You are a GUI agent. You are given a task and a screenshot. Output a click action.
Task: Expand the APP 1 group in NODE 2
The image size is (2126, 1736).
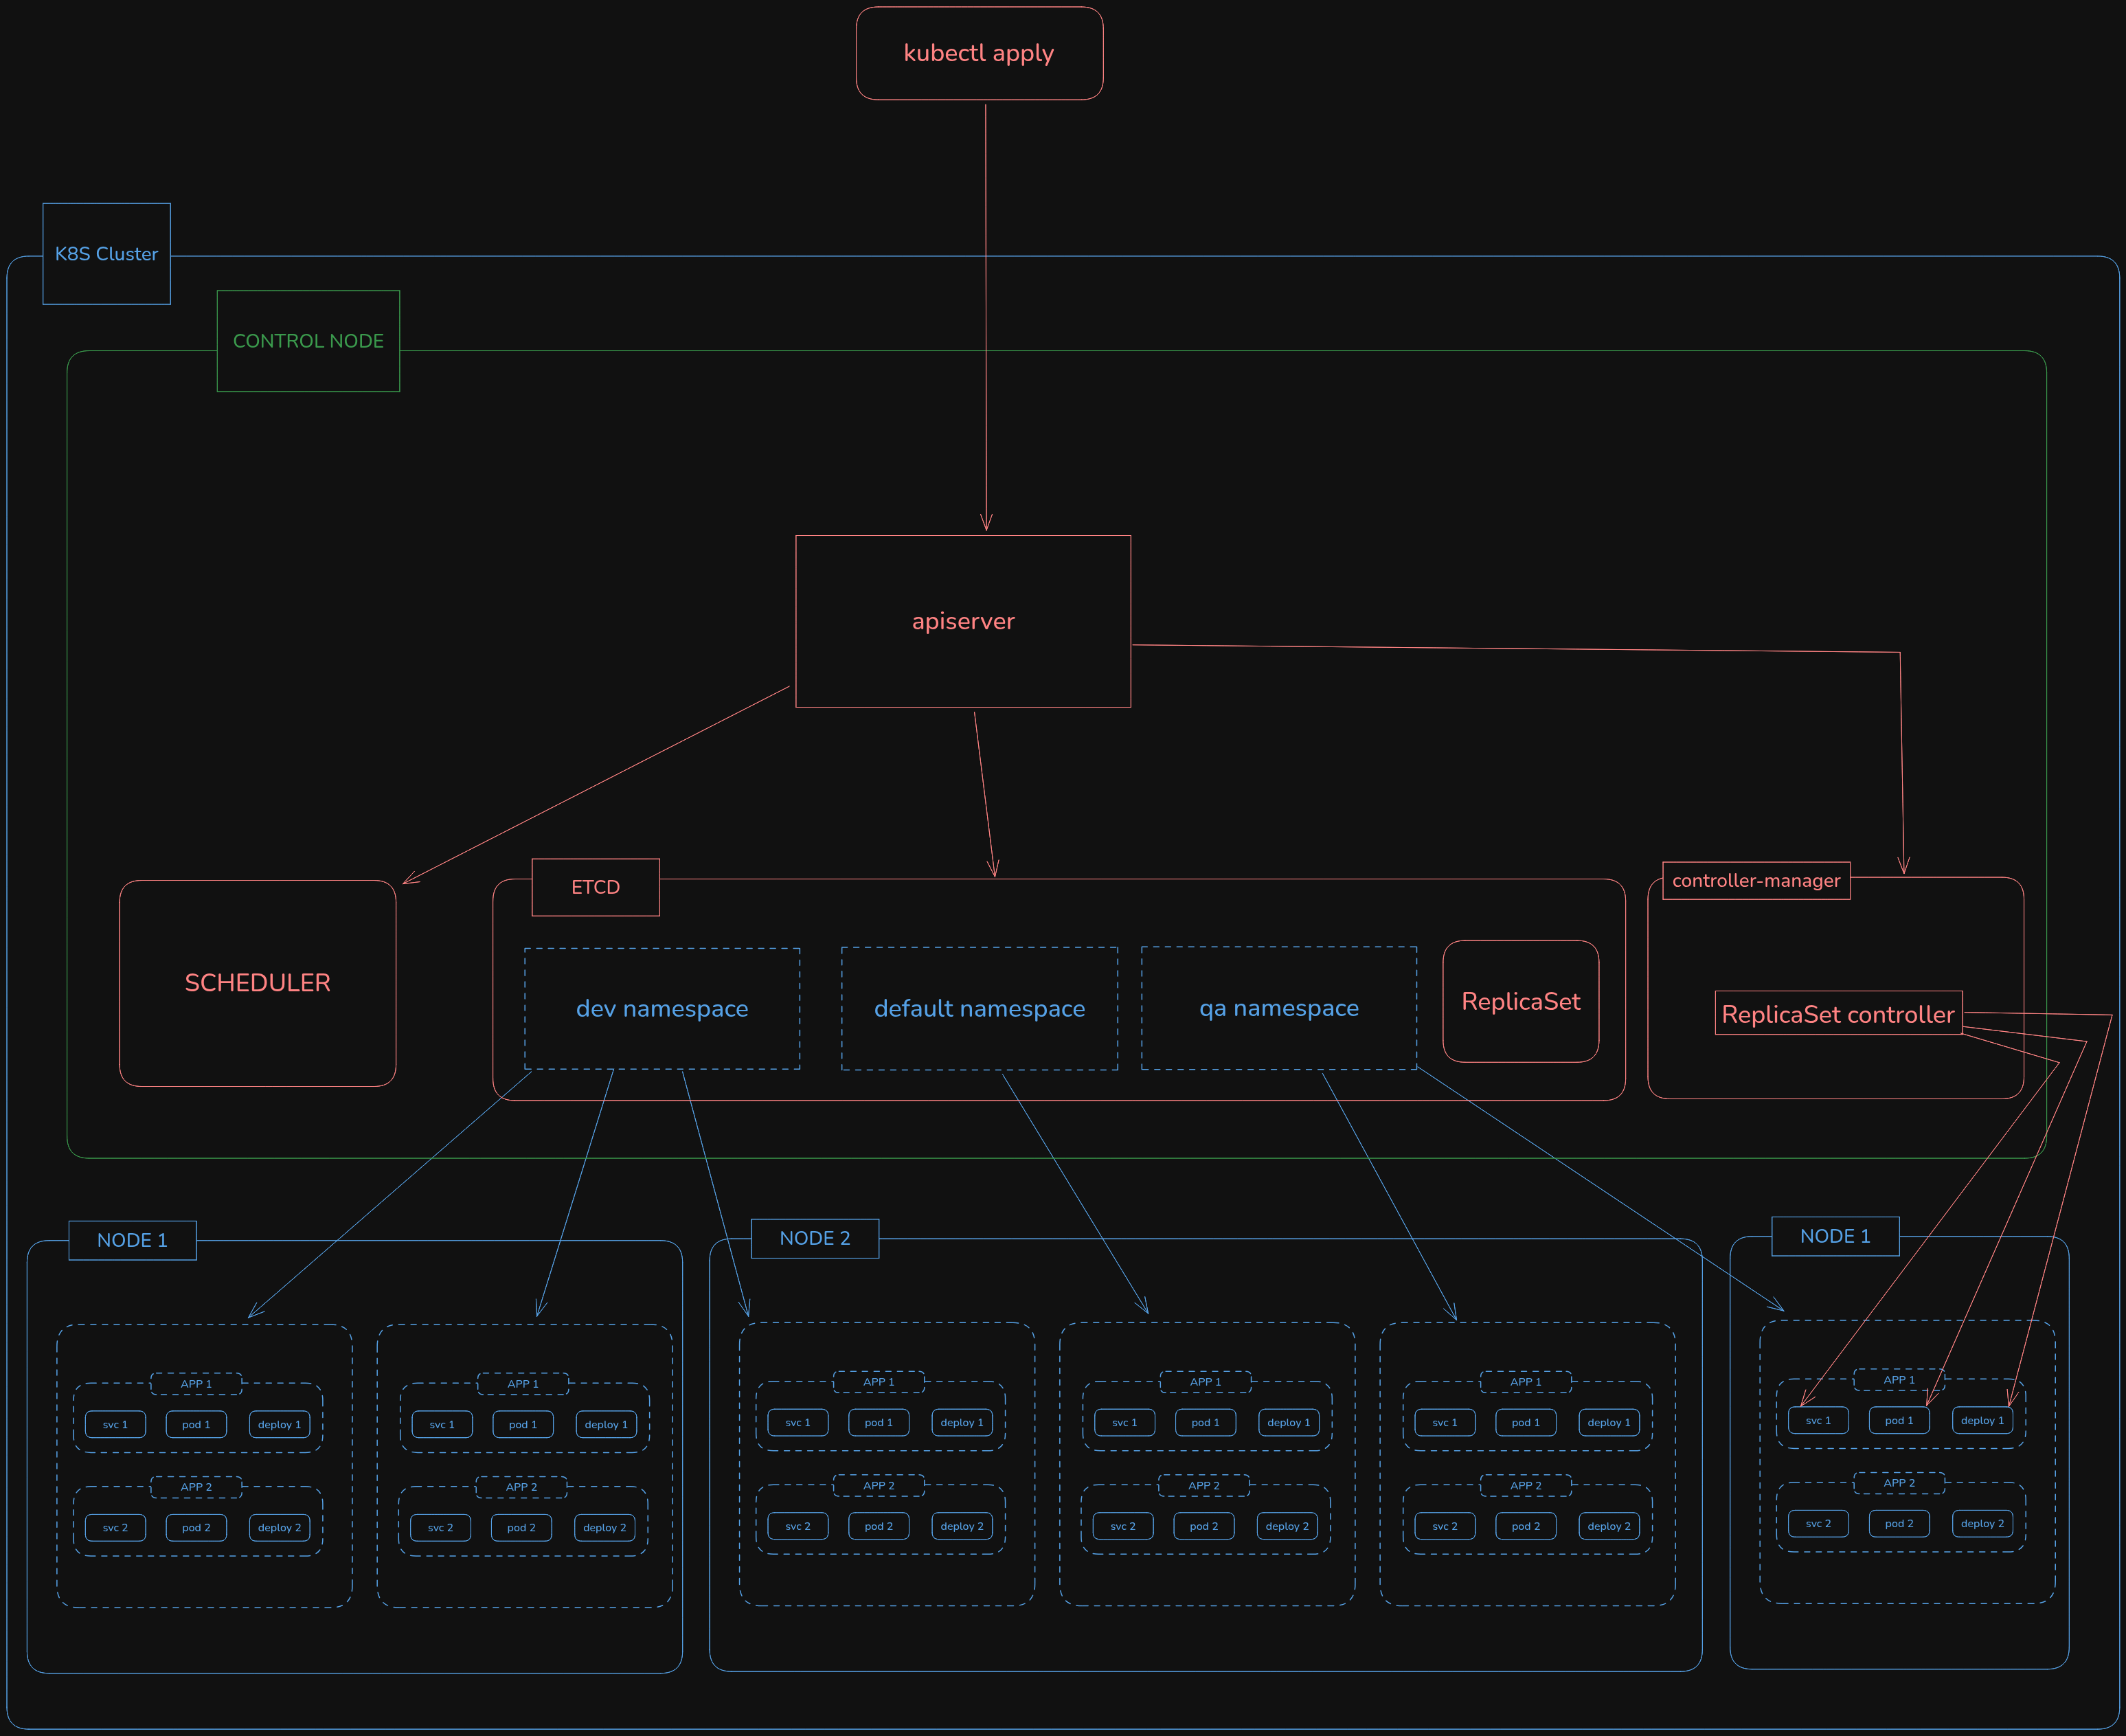(x=878, y=1382)
